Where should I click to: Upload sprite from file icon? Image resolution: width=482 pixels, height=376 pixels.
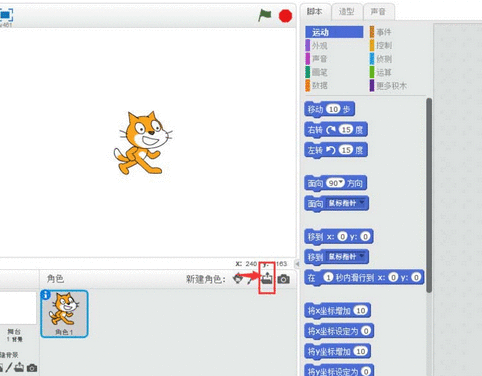(267, 278)
